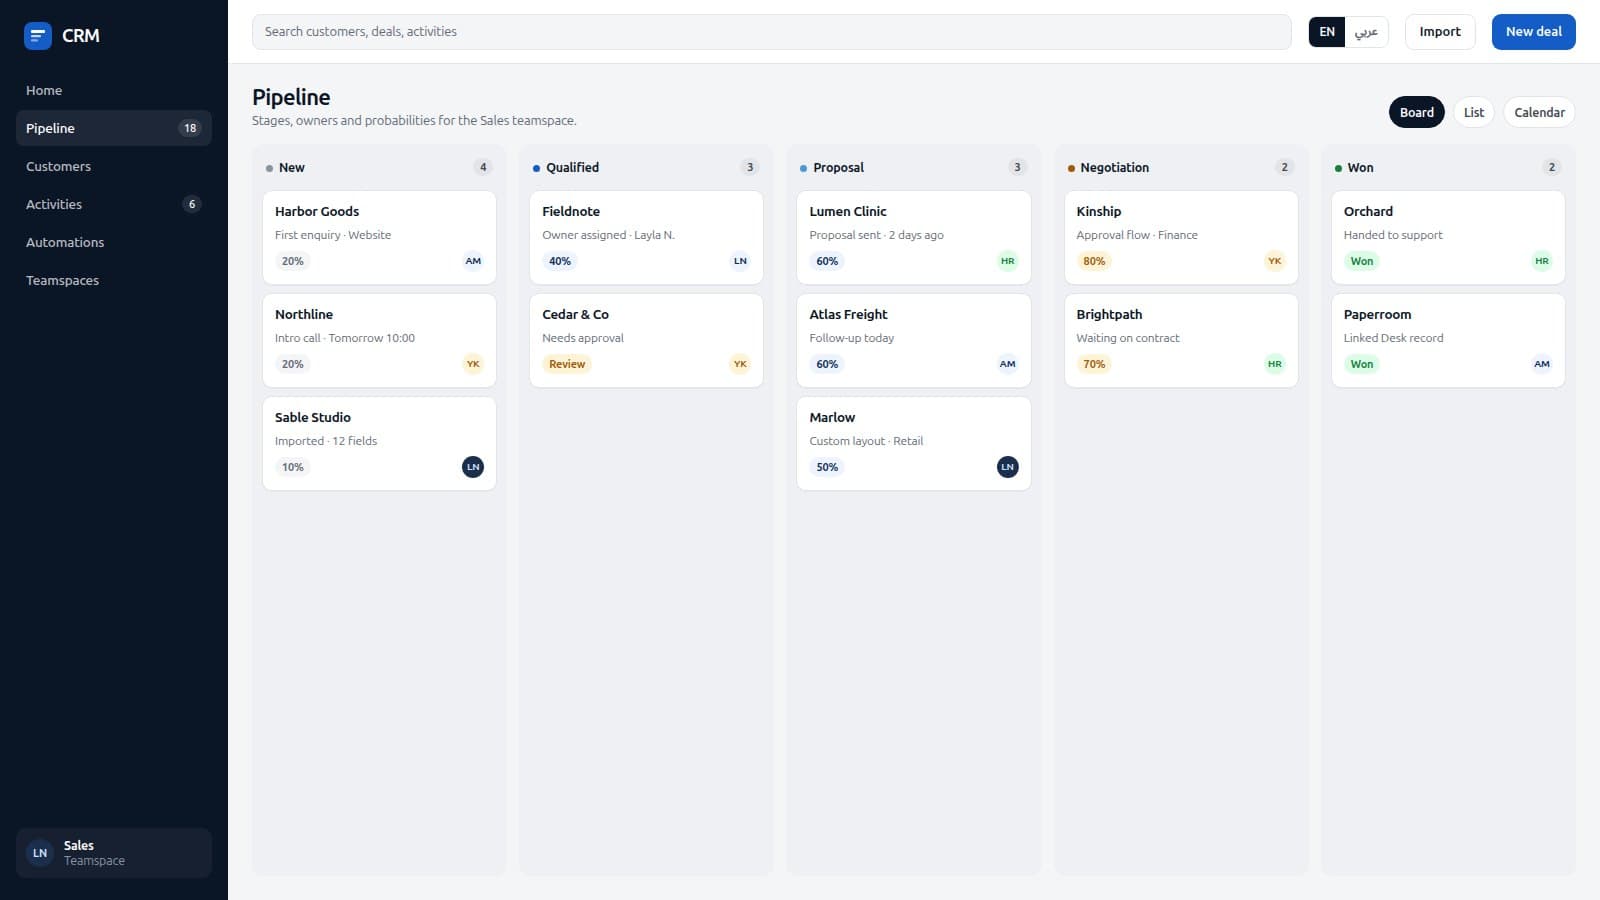Screen dimensions: 1600x900
Task: Click the 80% chip on Kinship
Action: [x=1094, y=261]
